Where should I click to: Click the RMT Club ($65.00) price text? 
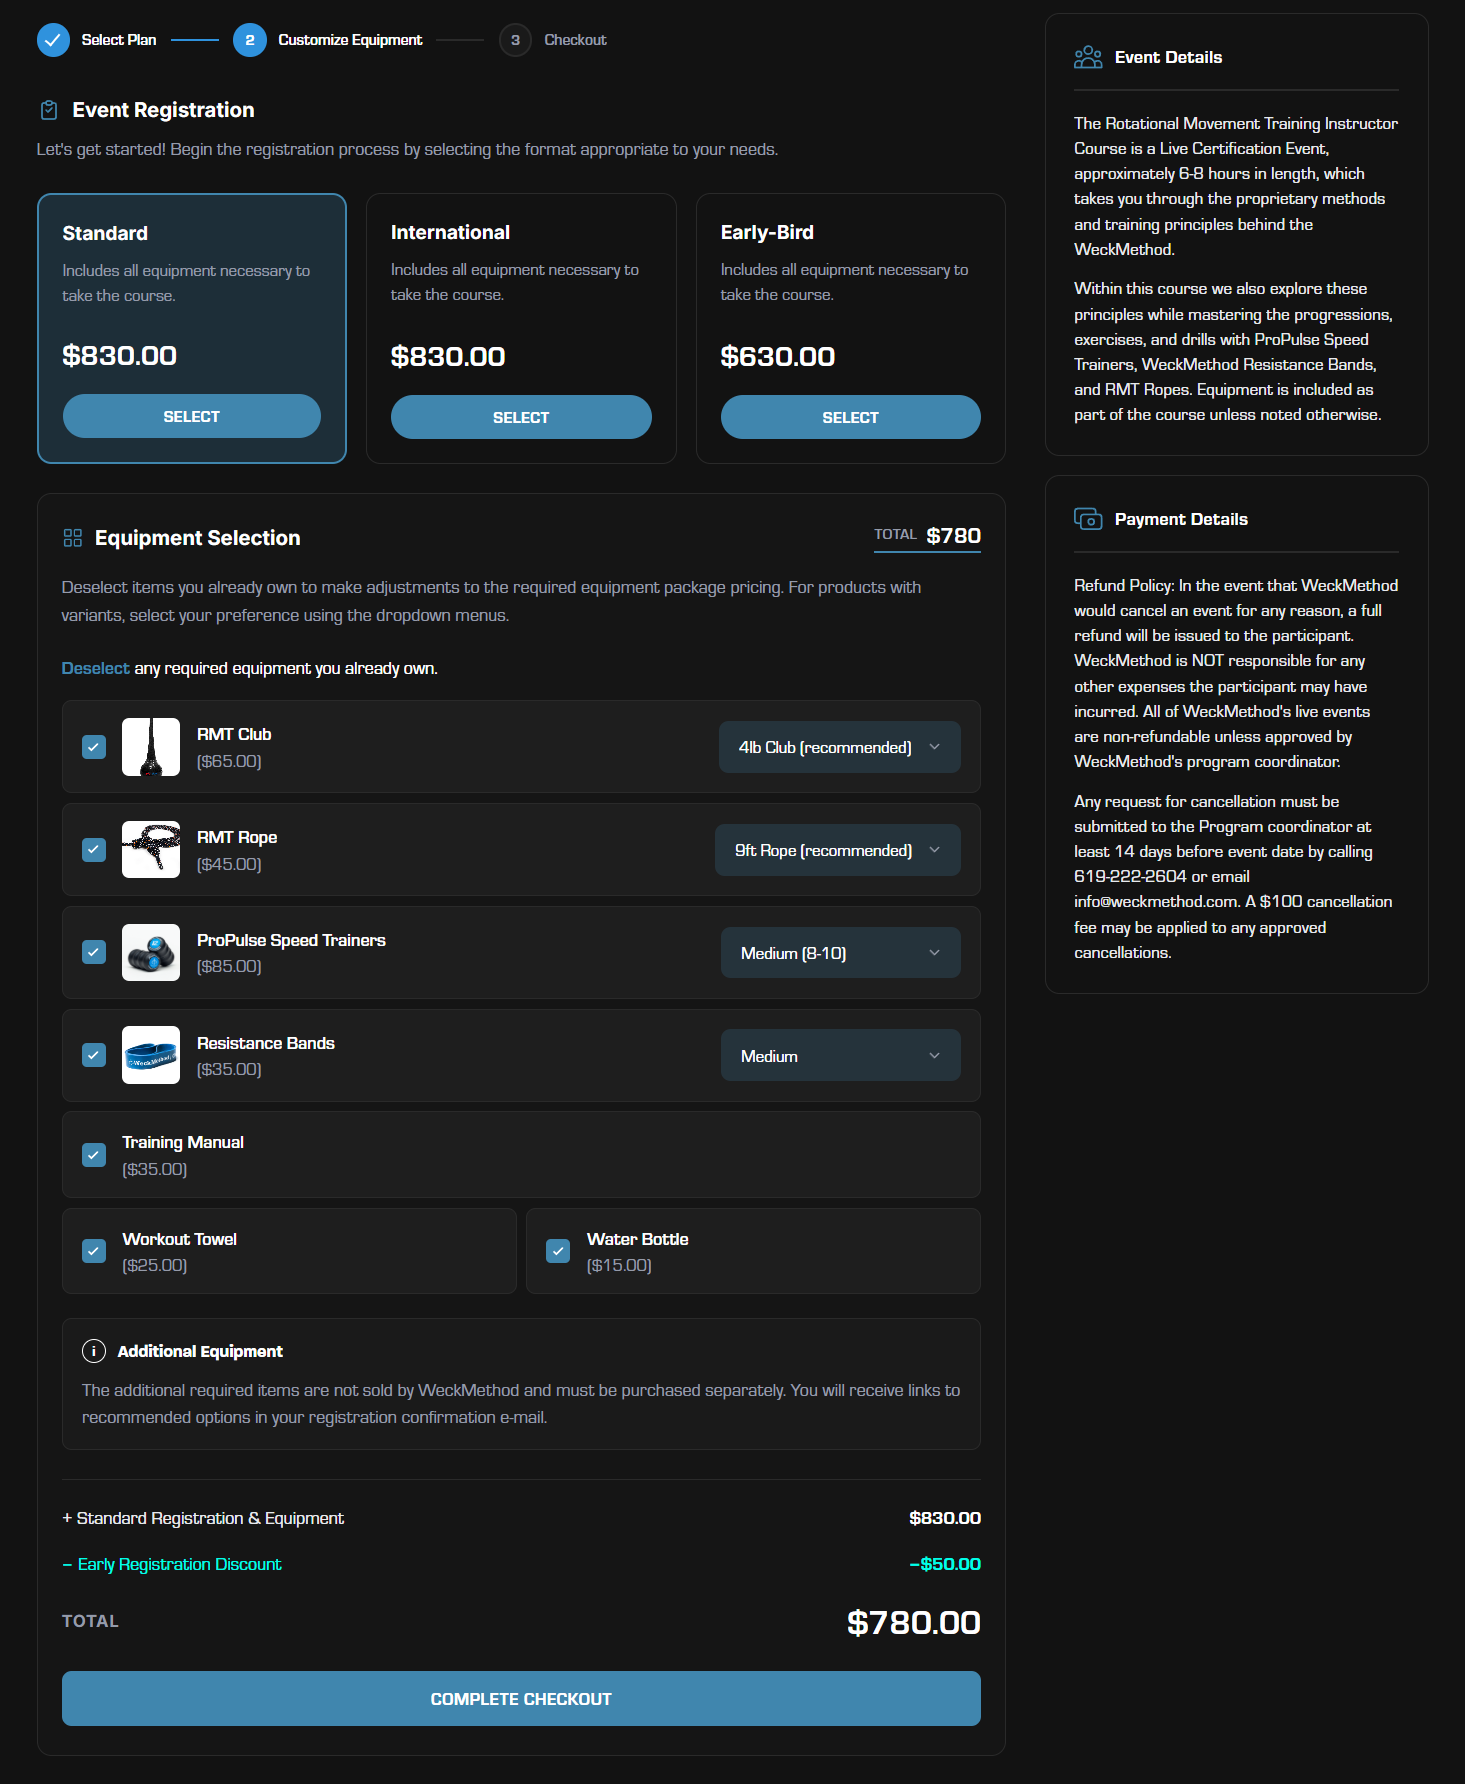[229, 761]
